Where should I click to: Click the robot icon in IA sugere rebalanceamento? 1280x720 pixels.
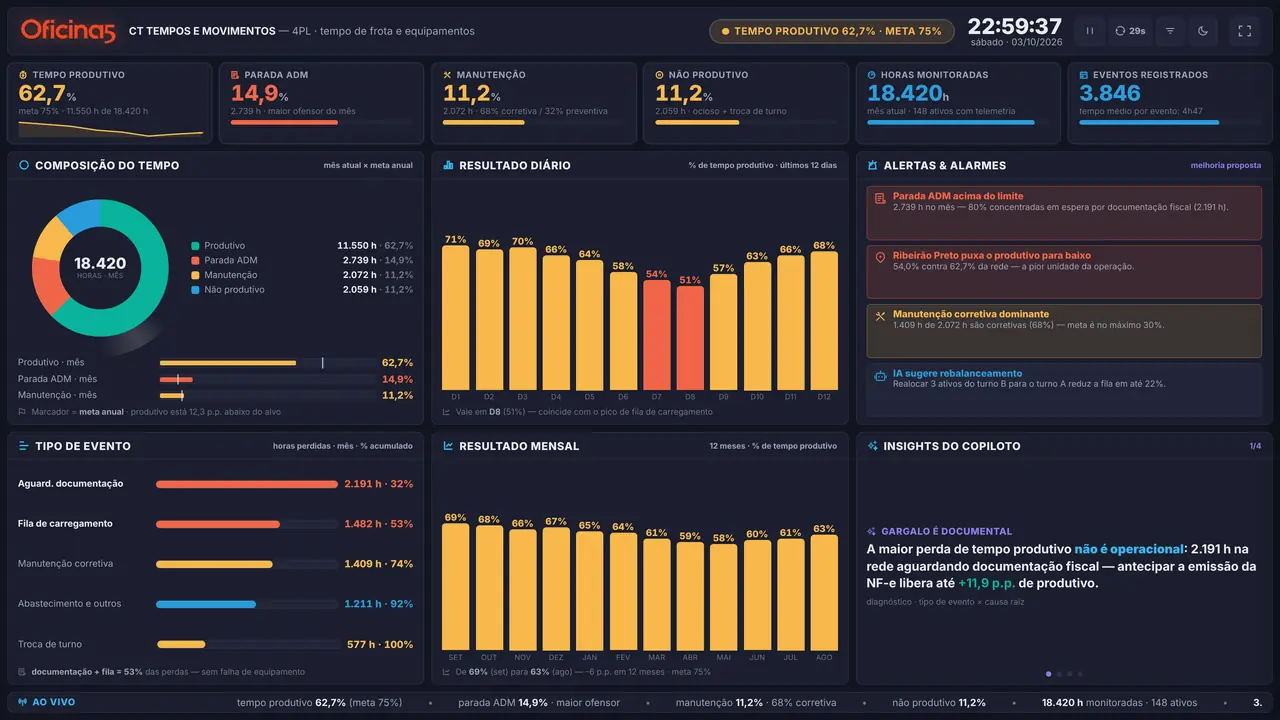coord(880,378)
